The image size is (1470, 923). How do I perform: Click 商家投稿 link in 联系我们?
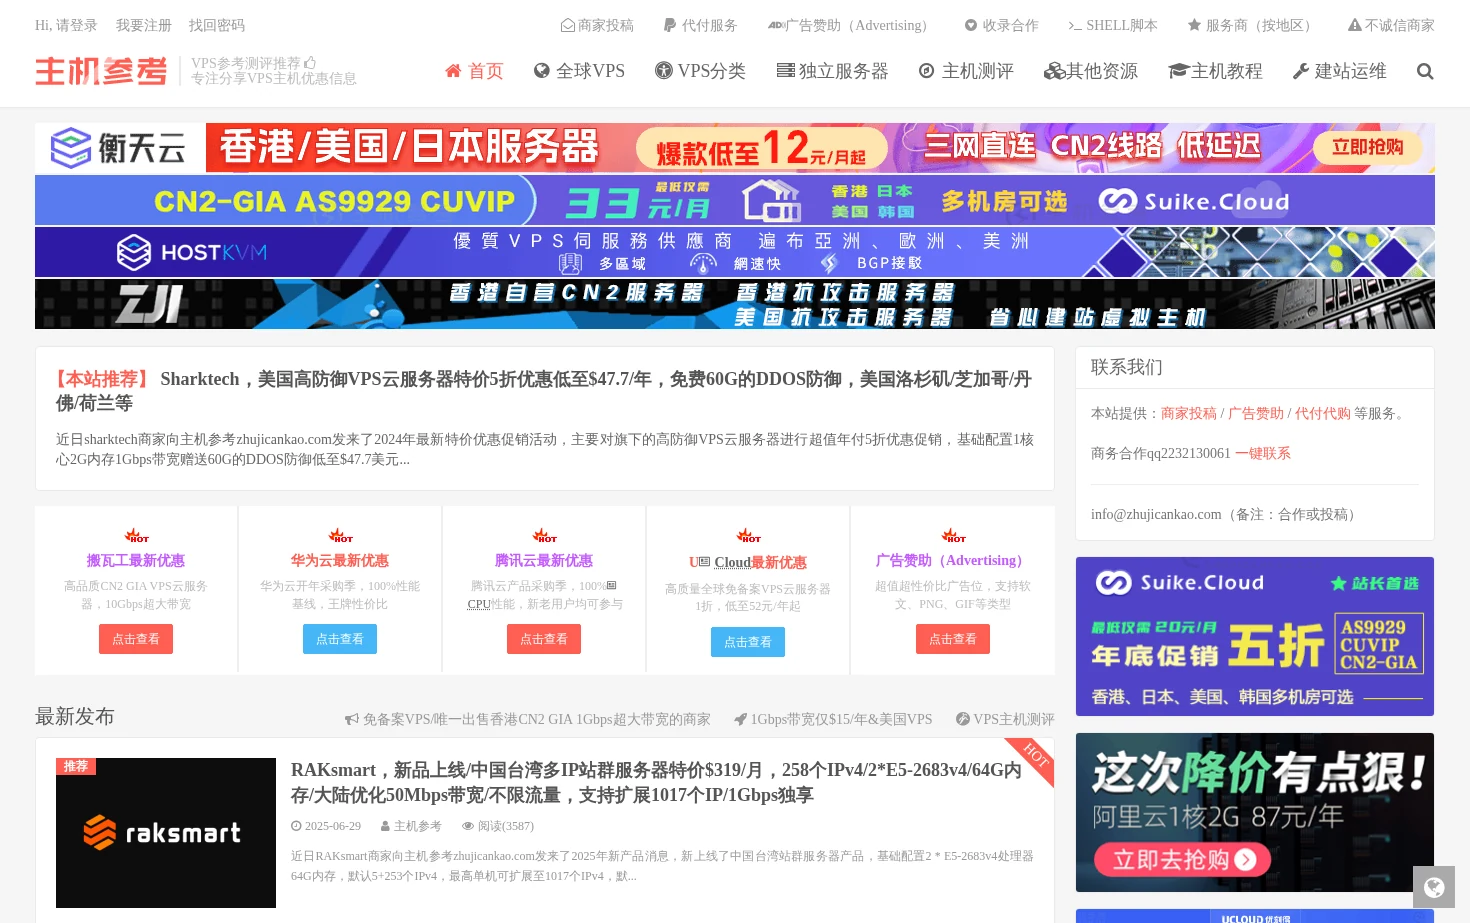[1189, 413]
